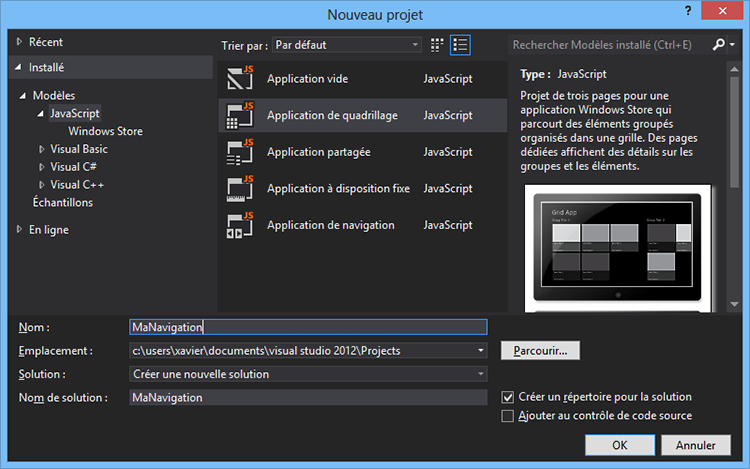The height and width of the screenshot is (469, 750).
Task: Click the Application vide template icon
Action: (238, 79)
